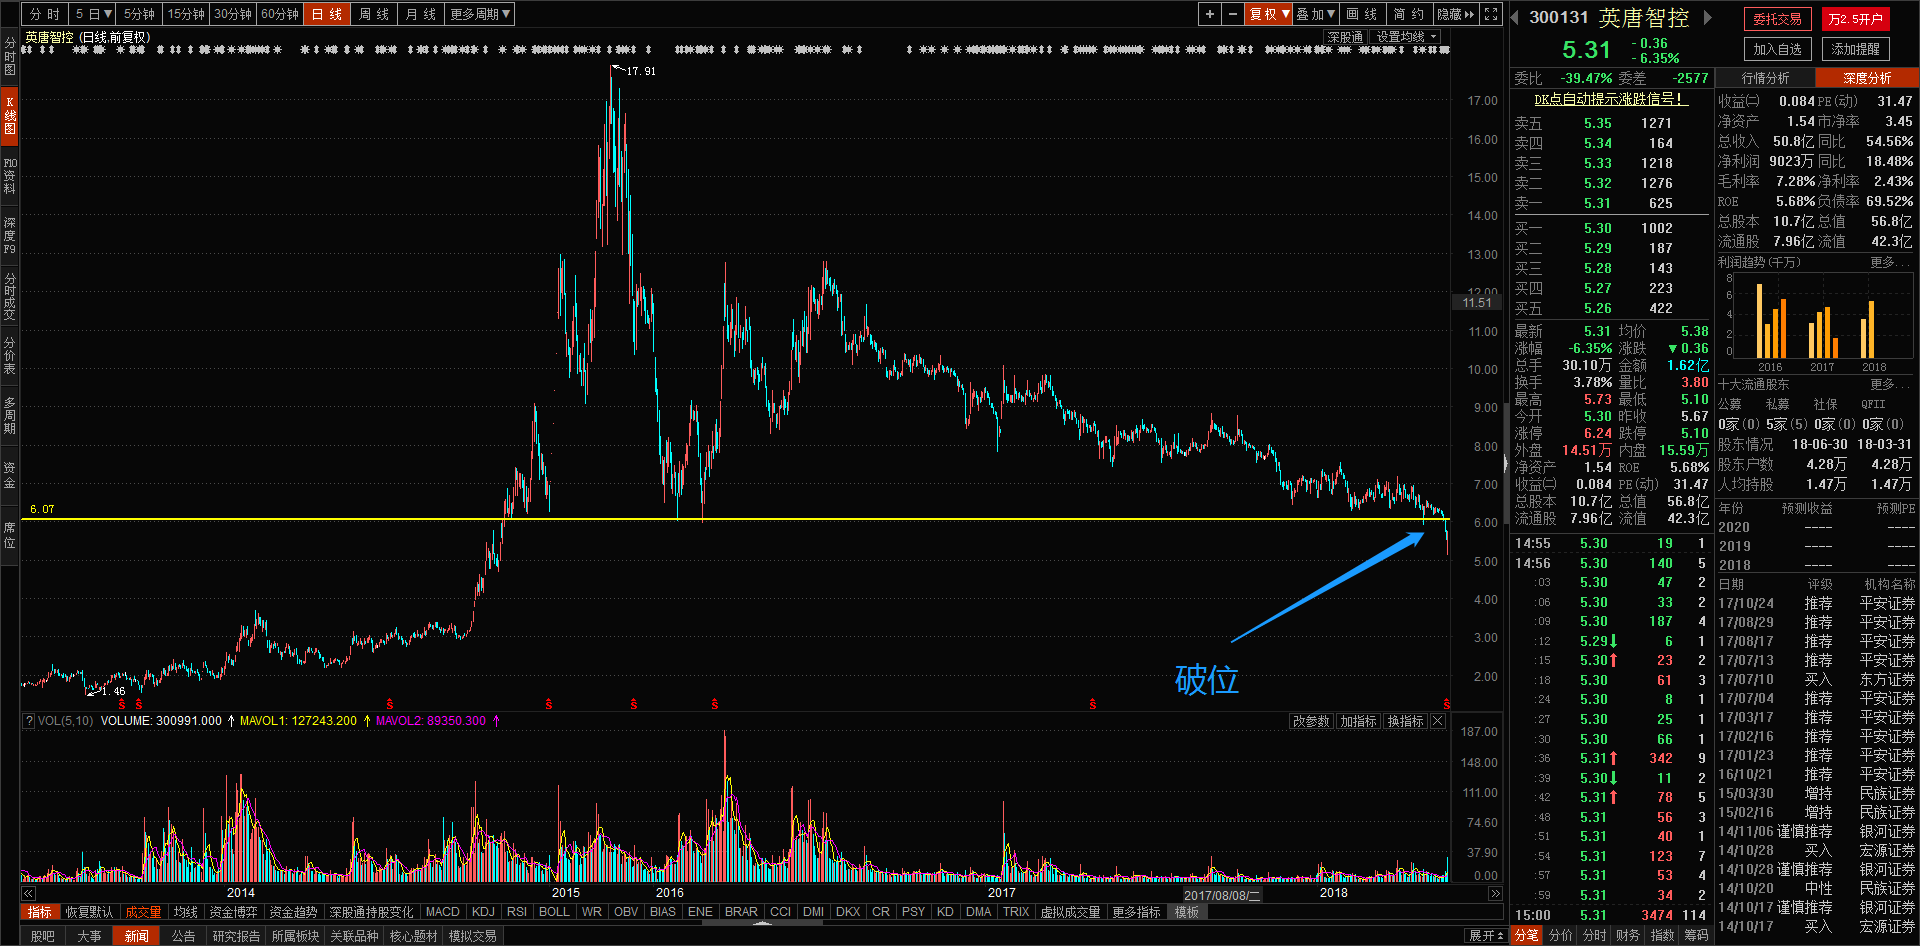This screenshot has height=946, width=1920.
Task: Open the 公告 announcements tab
Action: coord(184,936)
